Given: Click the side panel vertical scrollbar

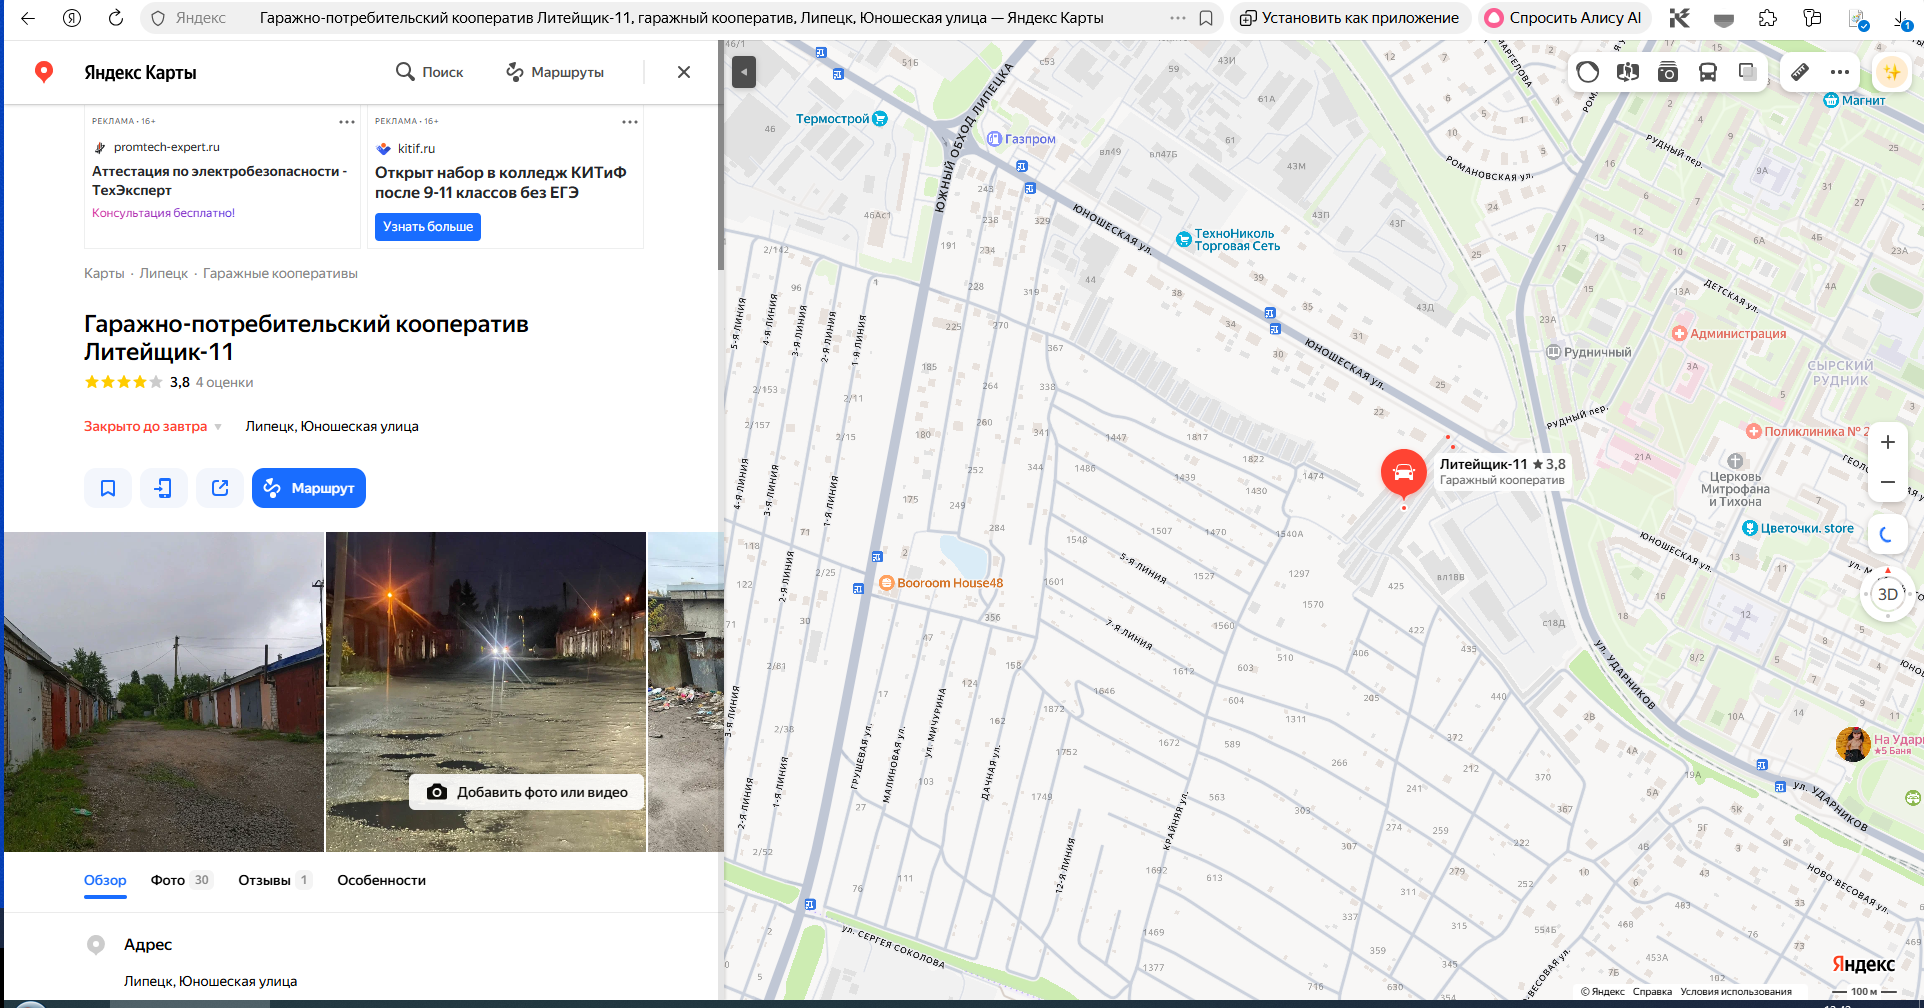Looking at the screenshot, I should coord(720,186).
